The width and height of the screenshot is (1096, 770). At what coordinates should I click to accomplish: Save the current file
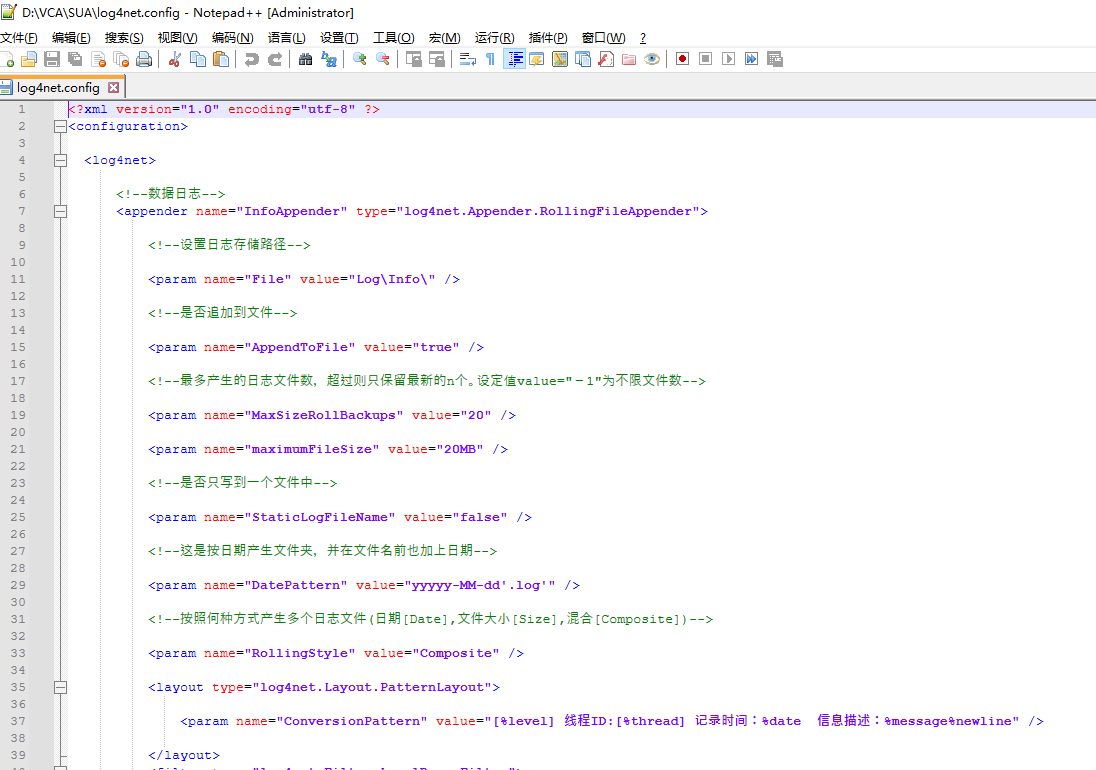(52, 59)
